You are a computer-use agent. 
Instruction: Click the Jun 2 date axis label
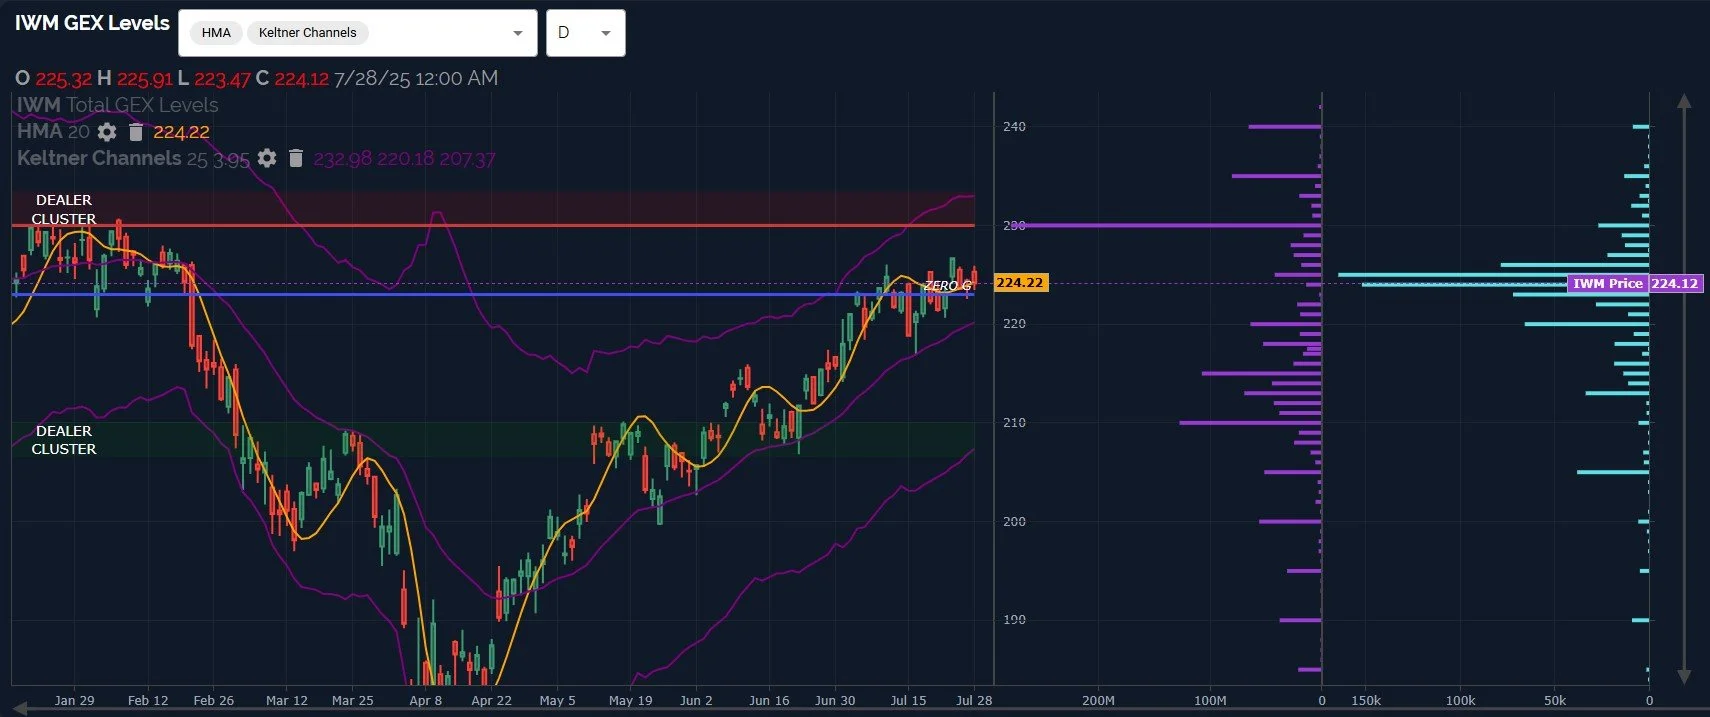(696, 700)
